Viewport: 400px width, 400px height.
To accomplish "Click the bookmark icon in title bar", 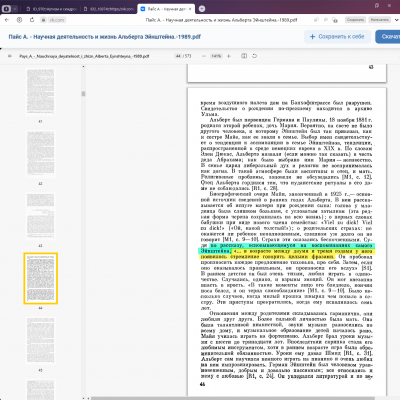I will [377, 5].
